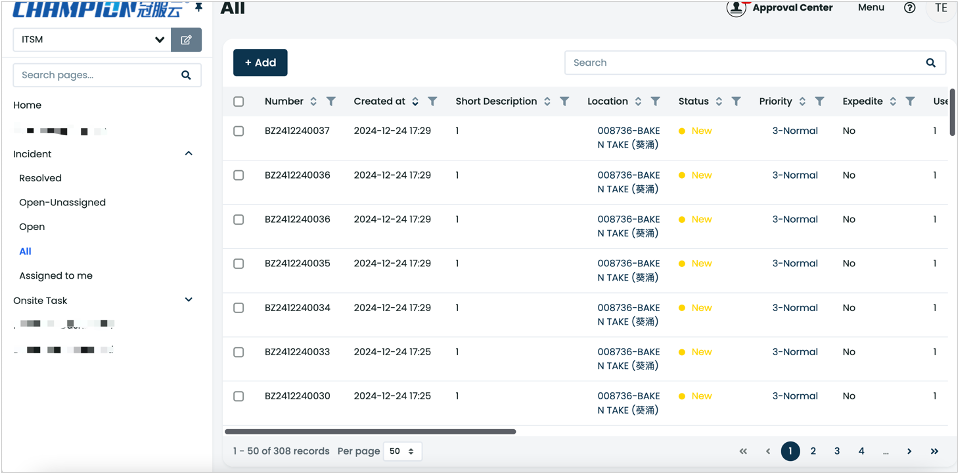The width and height of the screenshot is (958, 474).
Task: Click New status in row BZ2412240034
Action: coord(701,308)
